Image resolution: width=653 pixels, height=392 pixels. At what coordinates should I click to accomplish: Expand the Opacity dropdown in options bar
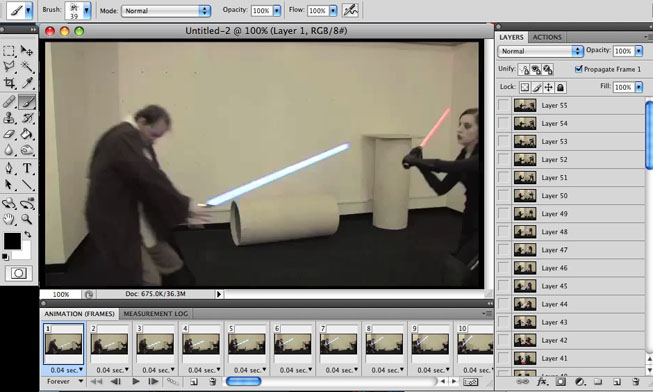[277, 11]
